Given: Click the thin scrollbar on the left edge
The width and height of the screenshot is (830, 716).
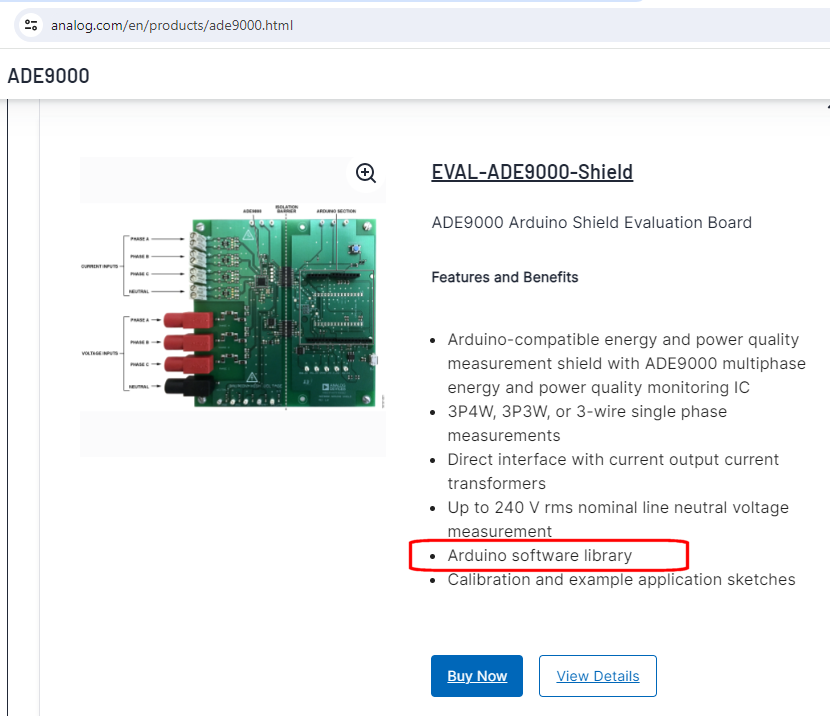Looking at the screenshot, I should [x=9, y=400].
